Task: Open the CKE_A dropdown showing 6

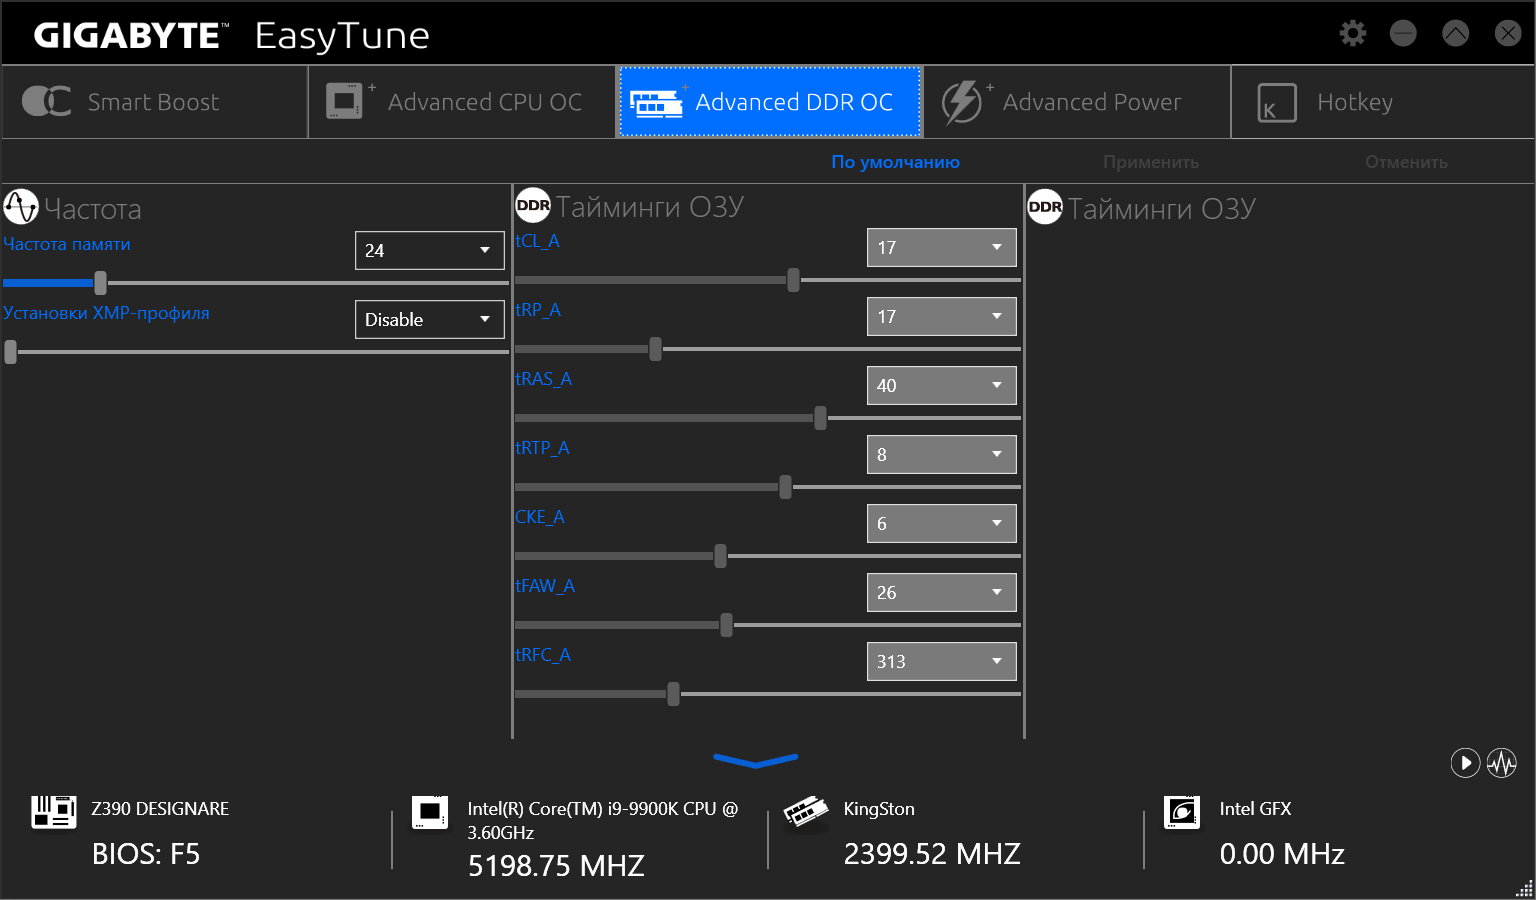Action: pos(942,523)
